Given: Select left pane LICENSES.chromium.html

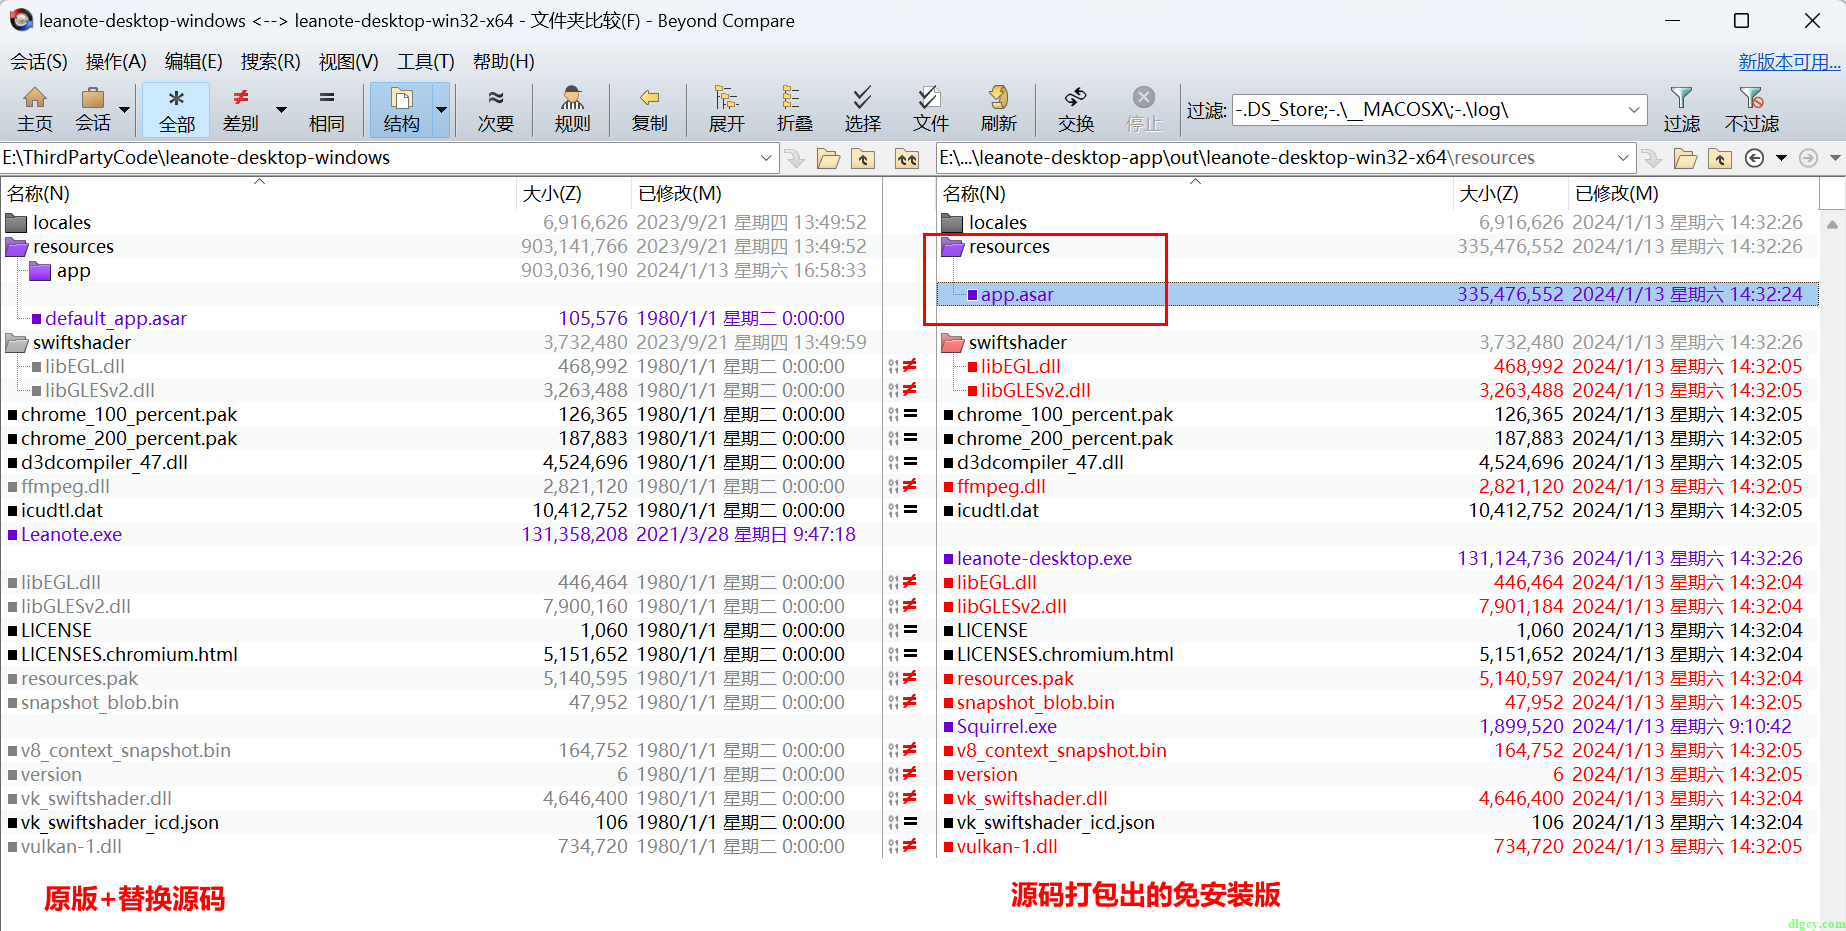Looking at the screenshot, I should coord(129,655).
